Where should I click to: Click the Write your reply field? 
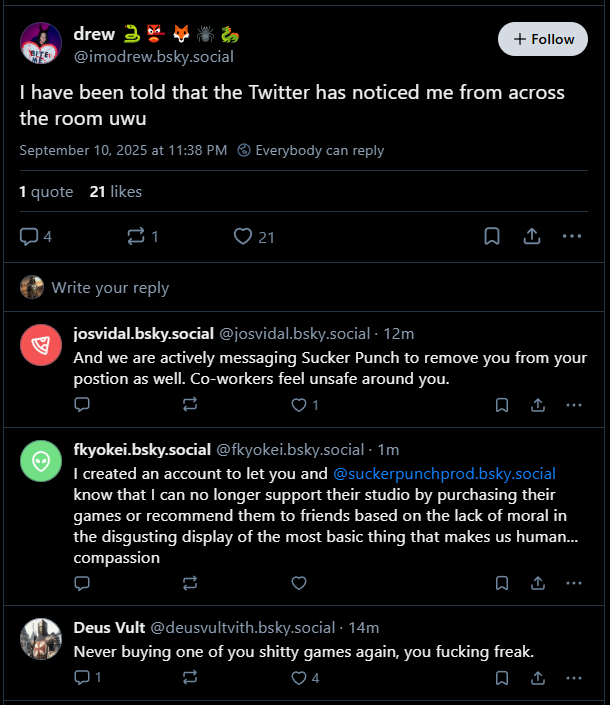point(303,287)
